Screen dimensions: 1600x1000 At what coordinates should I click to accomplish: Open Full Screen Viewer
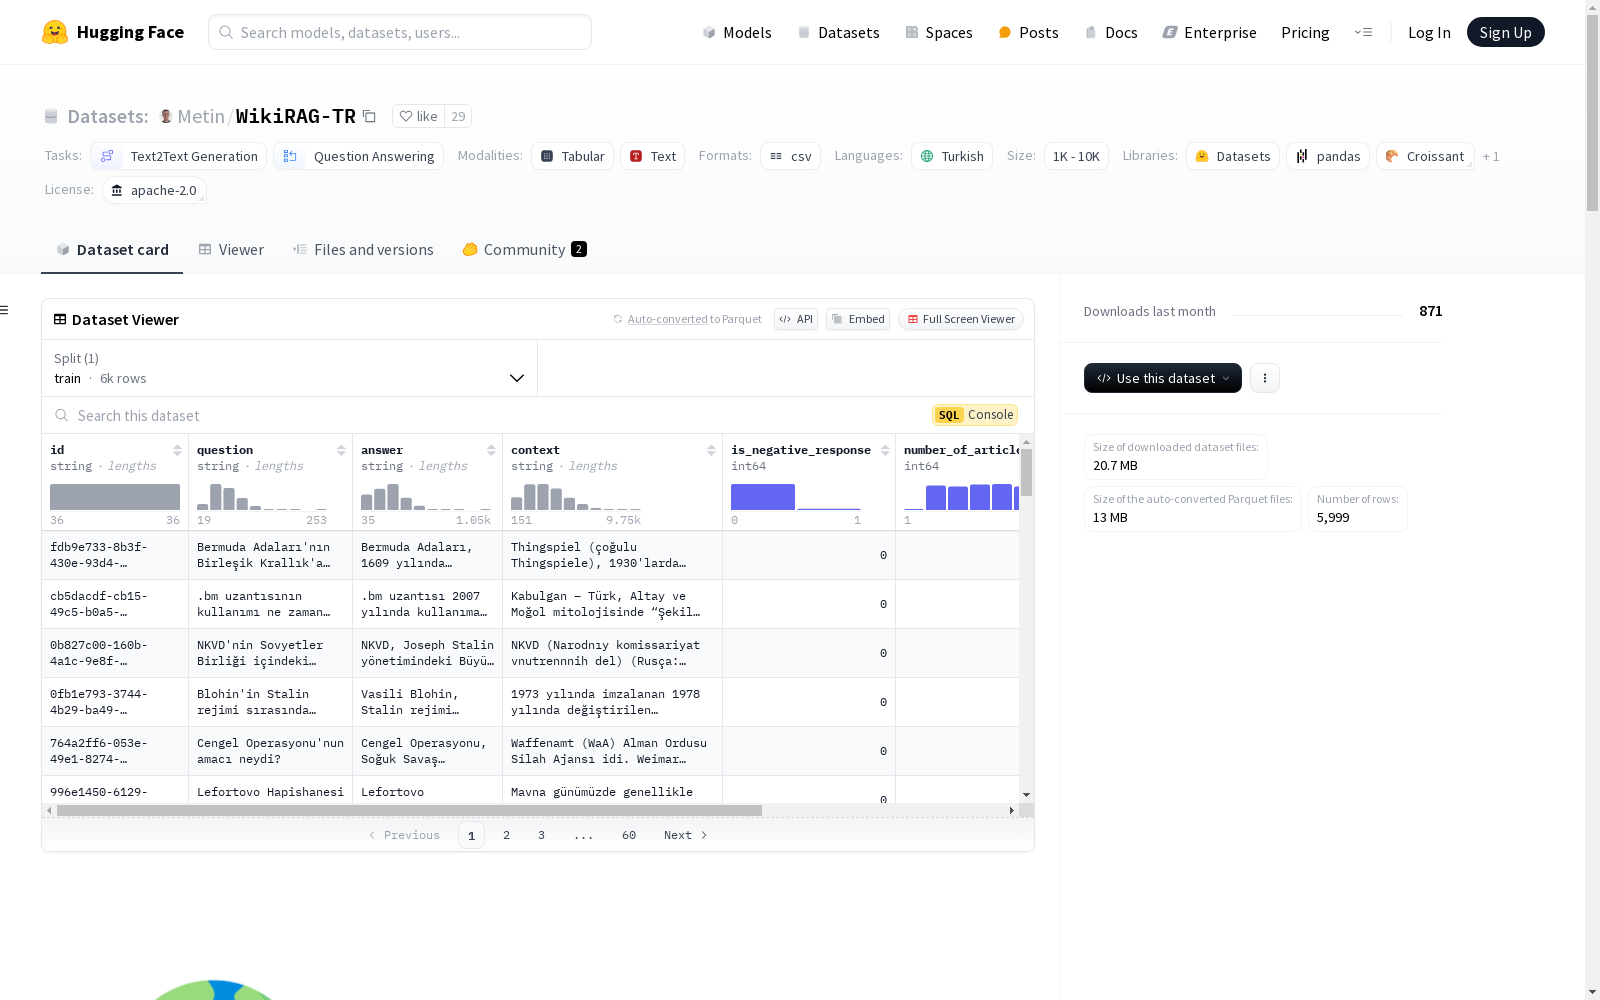(961, 319)
